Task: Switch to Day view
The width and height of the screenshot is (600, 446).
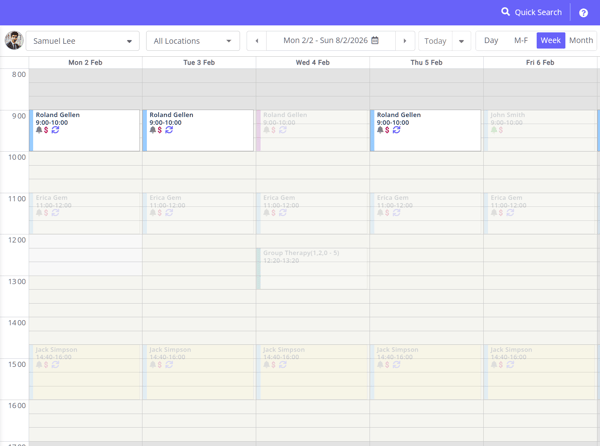Action: [491, 40]
